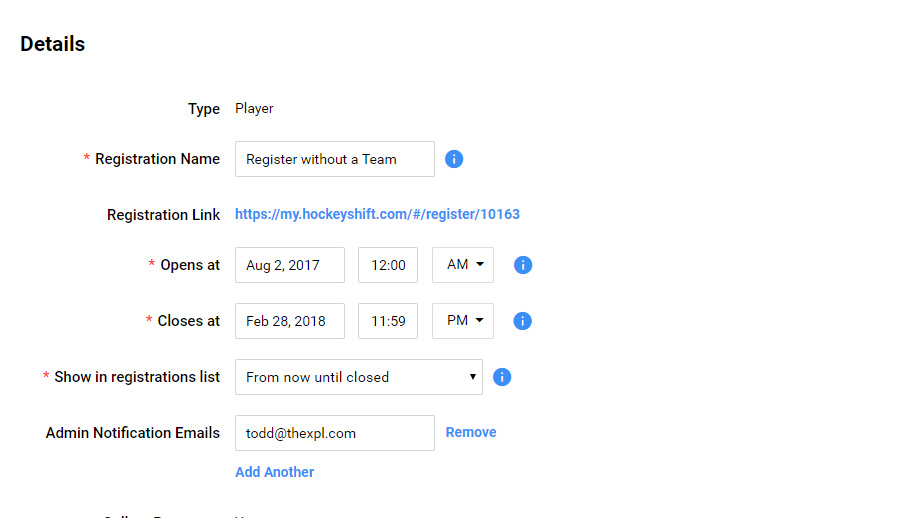921x518 pixels.
Task: Click the info icon on Opens at row
Action: pos(522,265)
